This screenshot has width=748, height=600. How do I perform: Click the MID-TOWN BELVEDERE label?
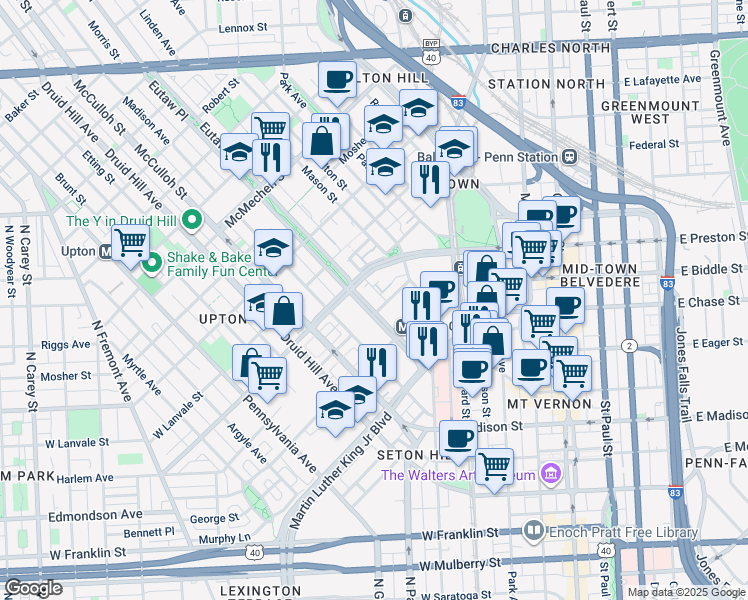pos(600,275)
